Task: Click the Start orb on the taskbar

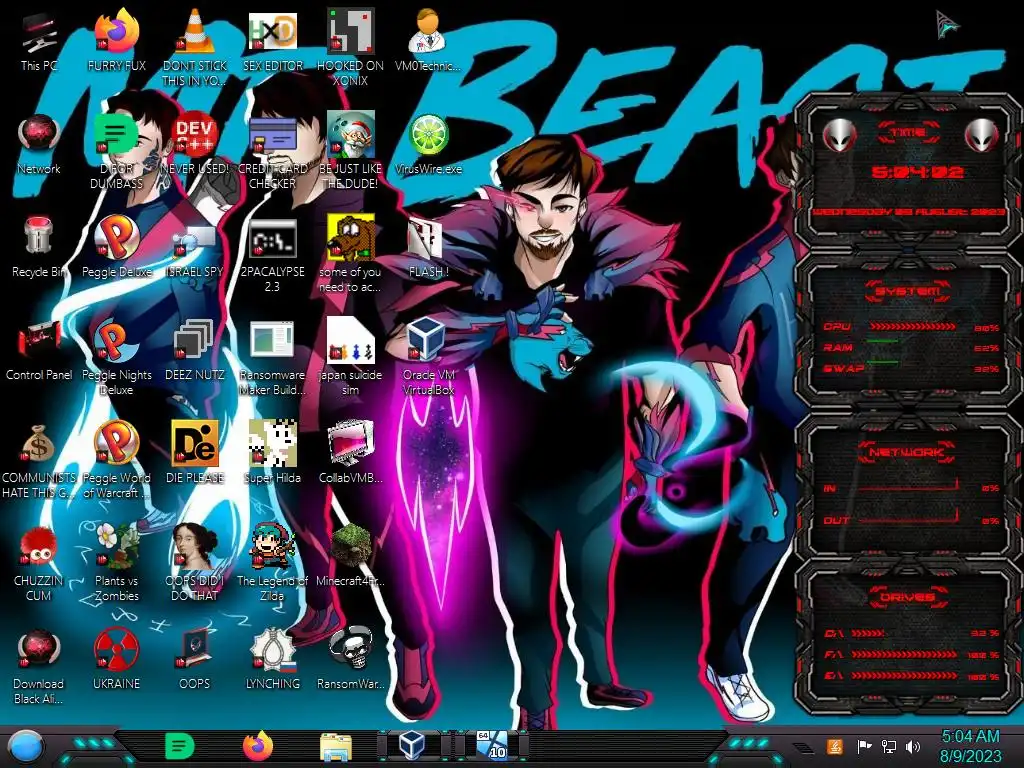Action: coord(26,746)
